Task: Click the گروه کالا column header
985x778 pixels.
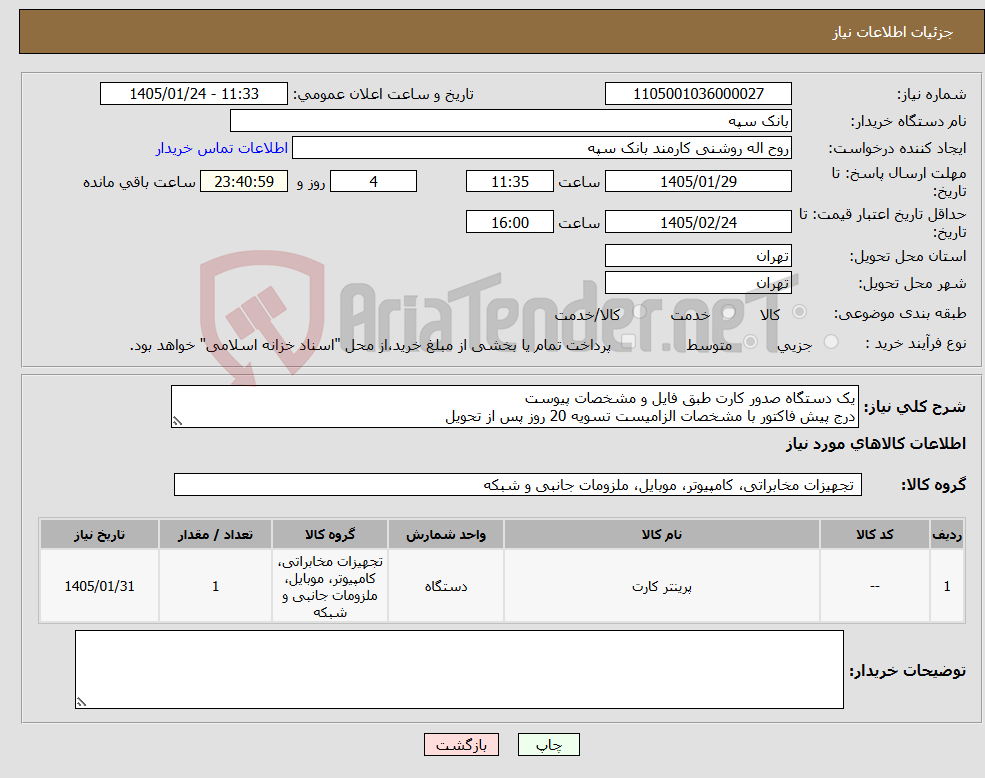Action: [x=330, y=534]
